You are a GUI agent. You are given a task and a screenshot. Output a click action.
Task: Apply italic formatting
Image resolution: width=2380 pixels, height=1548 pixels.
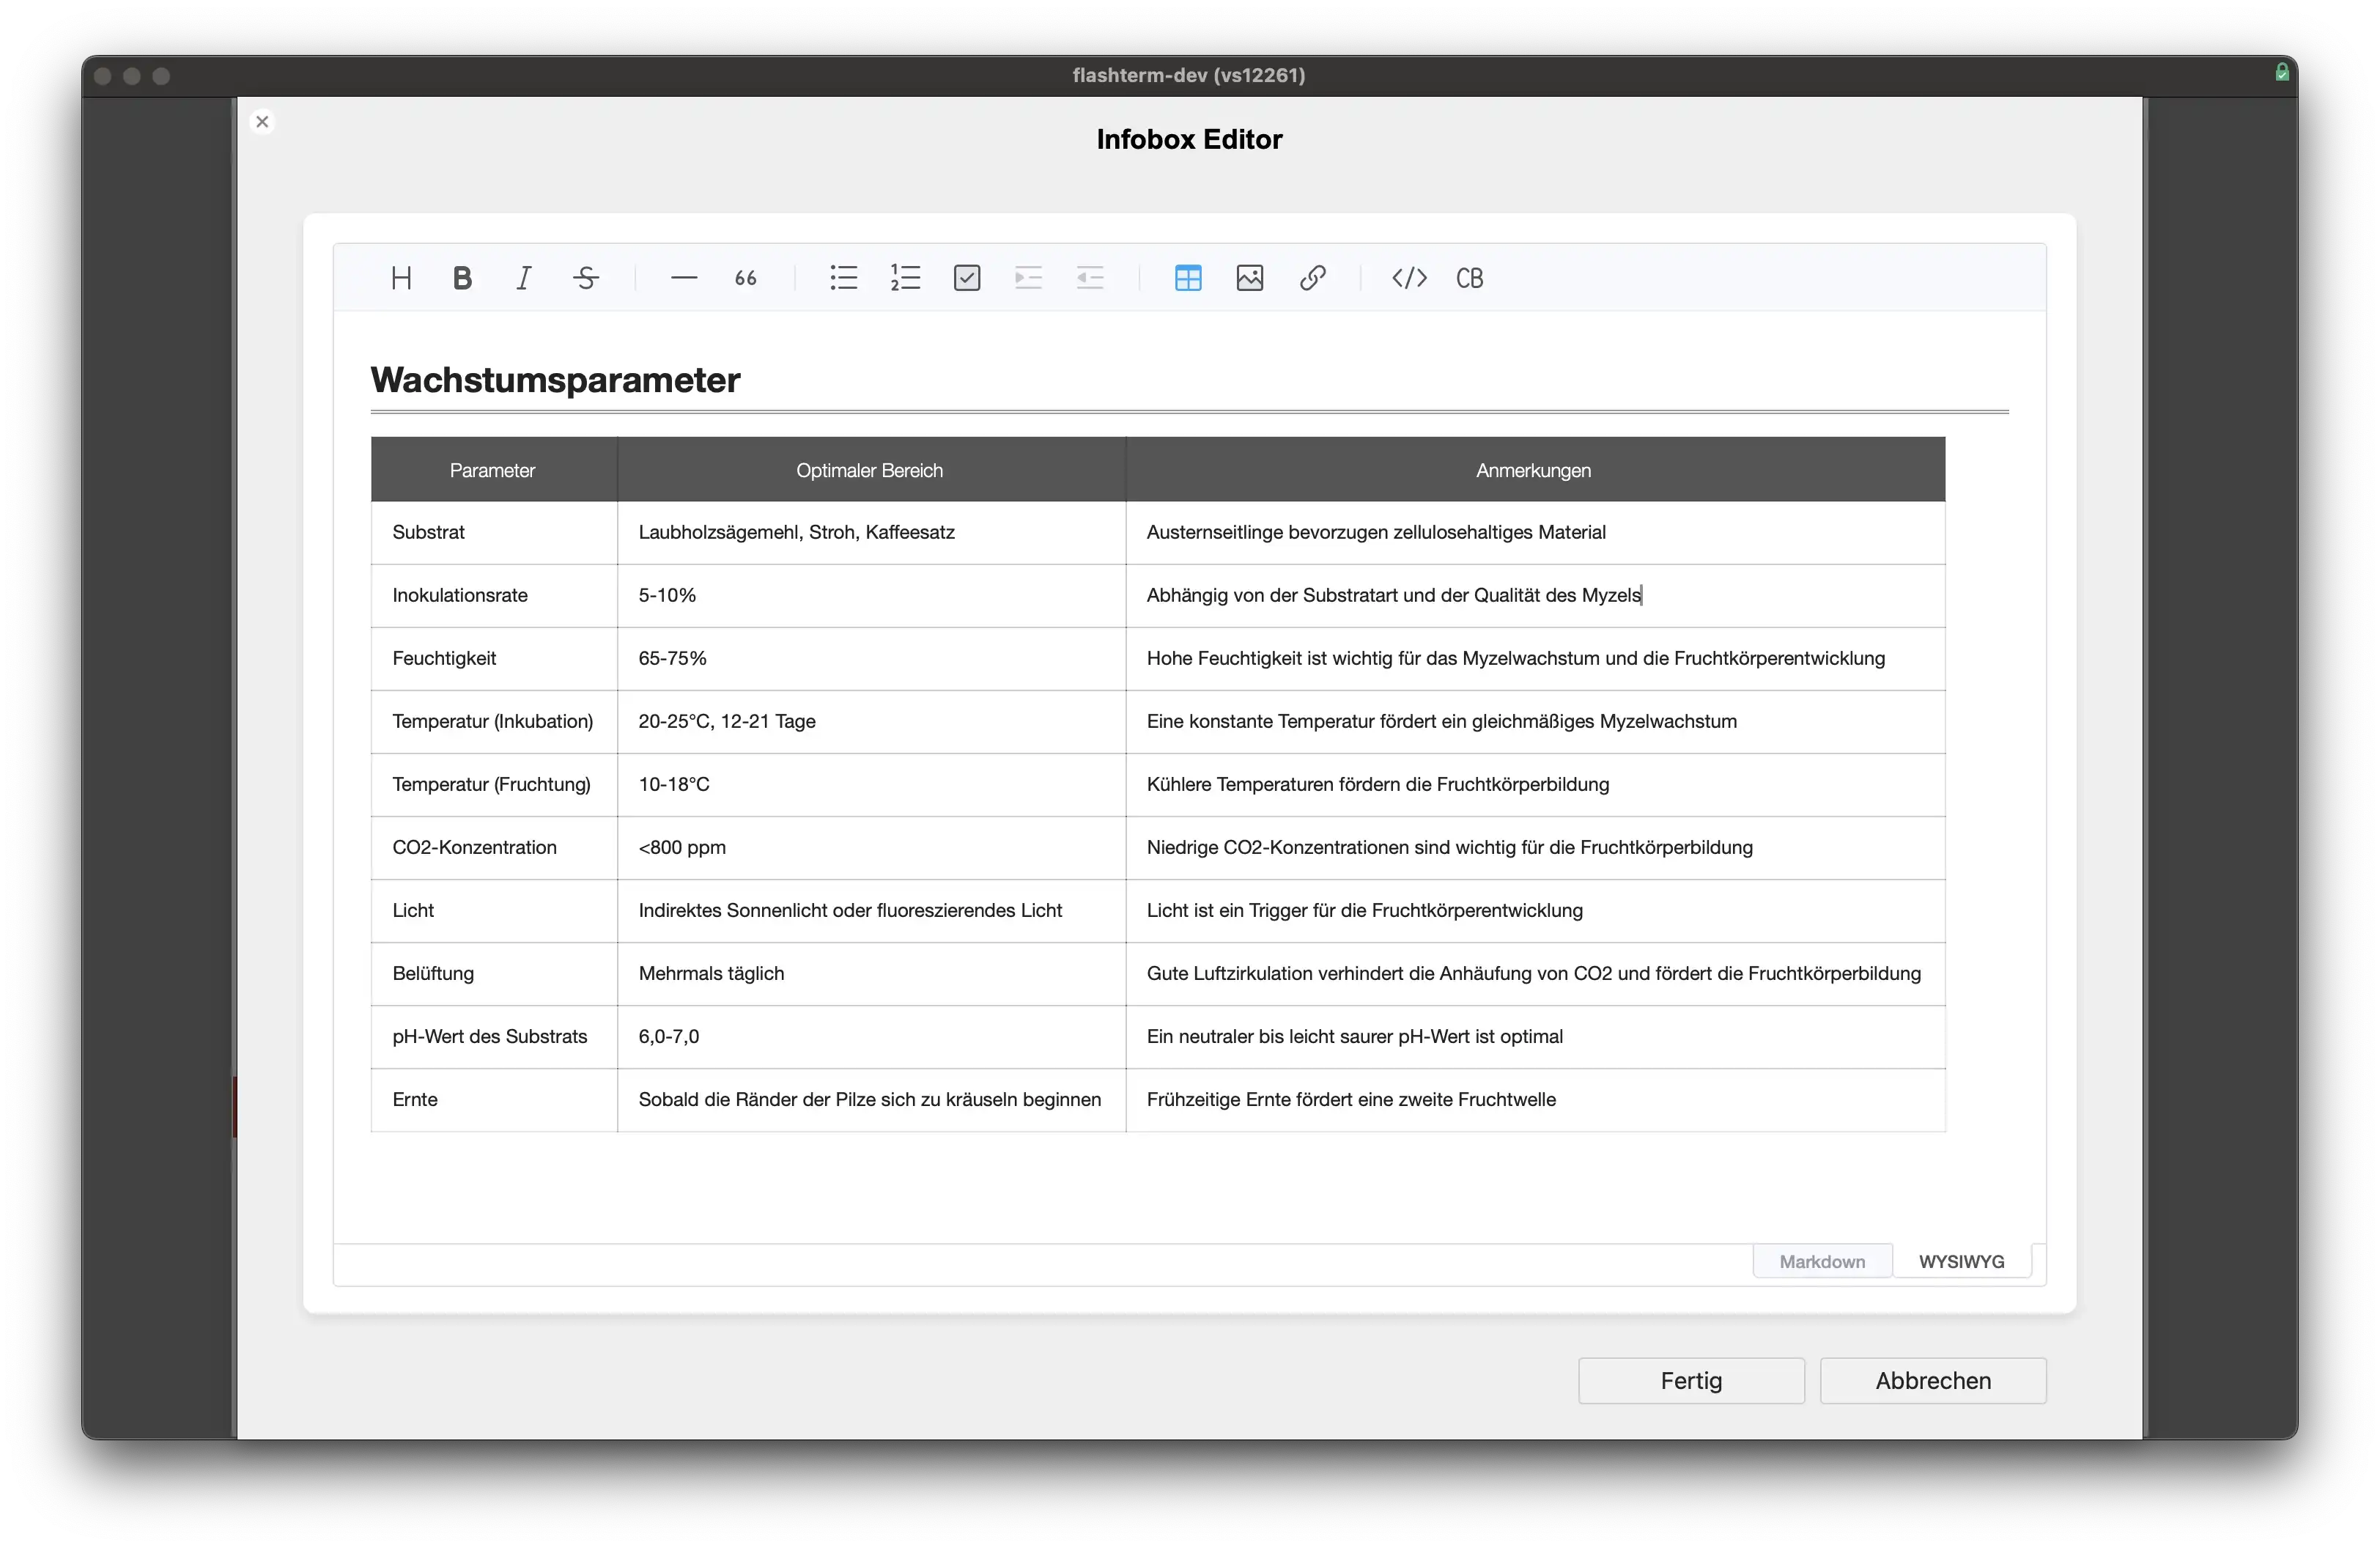click(x=524, y=278)
